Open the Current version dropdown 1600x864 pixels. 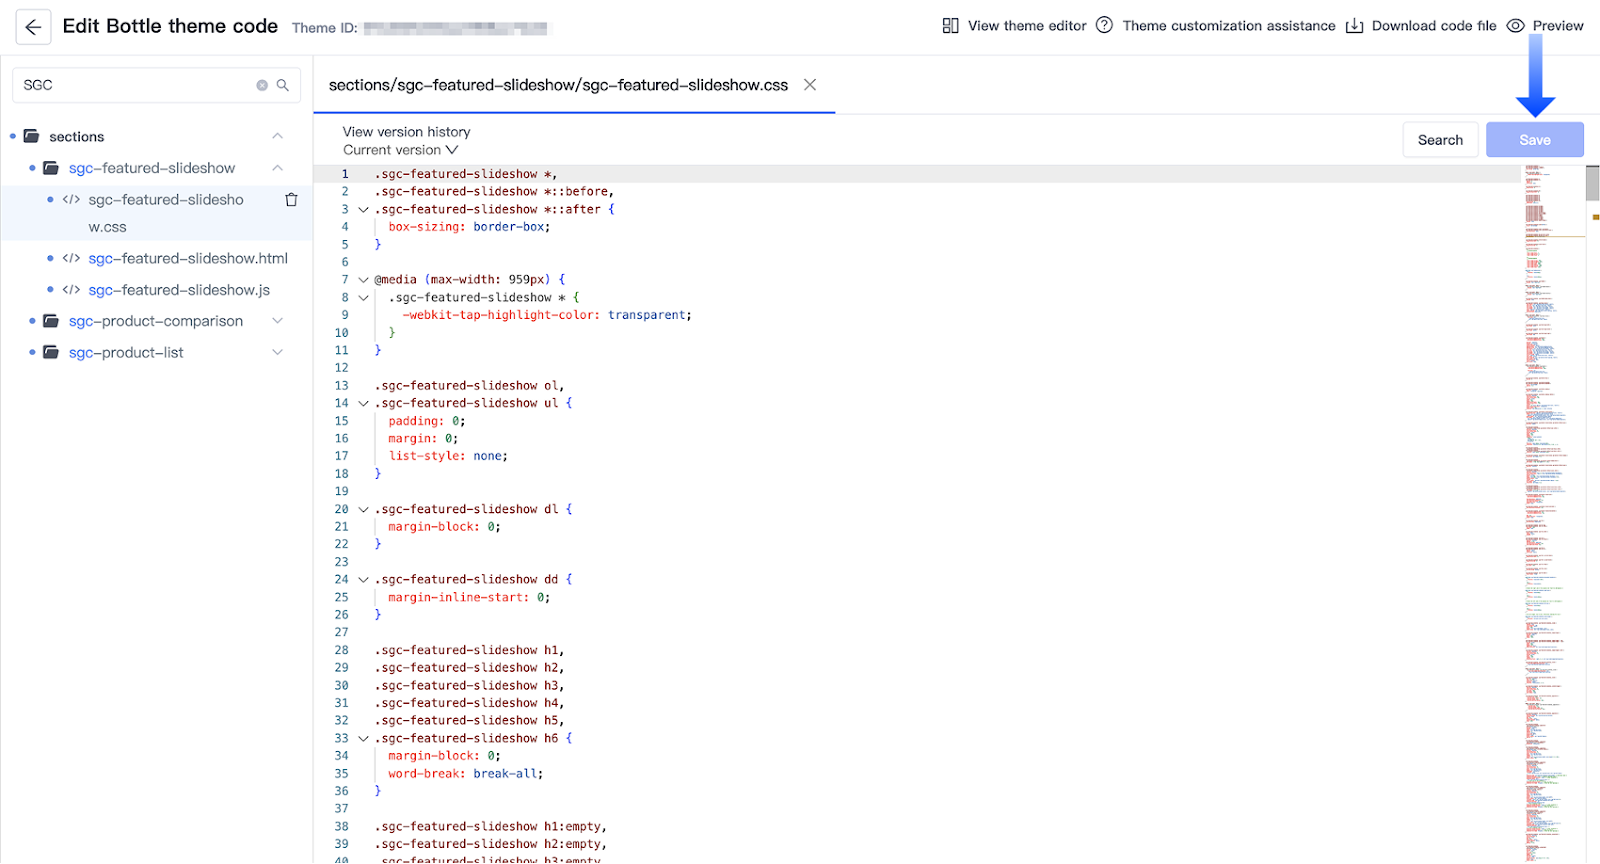(x=401, y=150)
